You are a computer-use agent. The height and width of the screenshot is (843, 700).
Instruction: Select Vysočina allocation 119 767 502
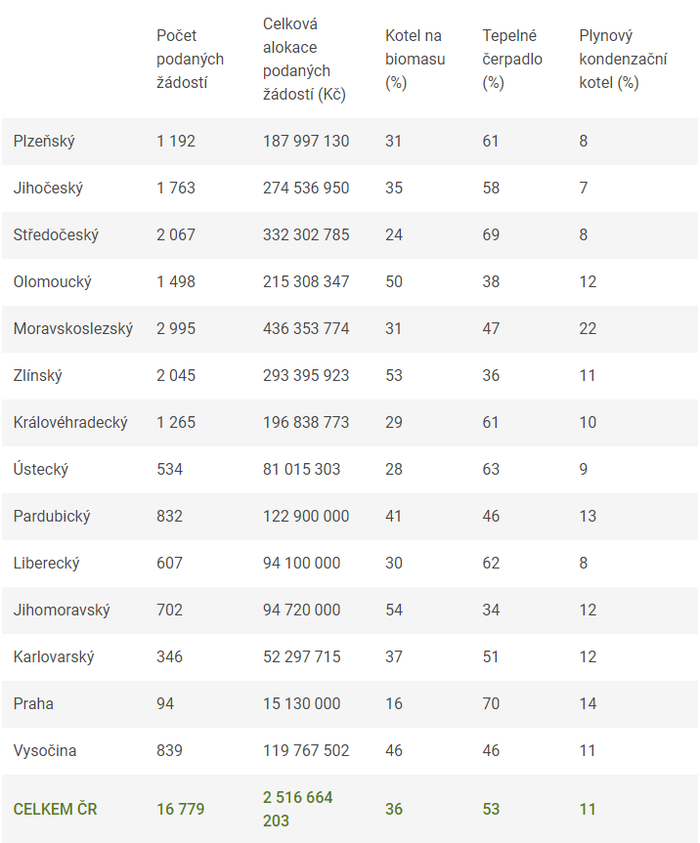click(306, 751)
